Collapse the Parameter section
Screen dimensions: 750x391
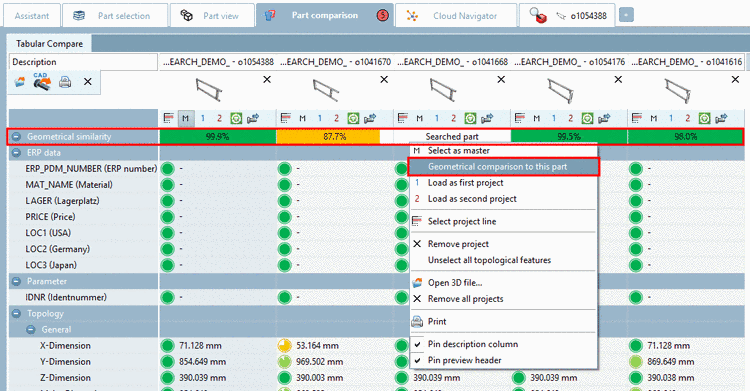[x=16, y=281]
